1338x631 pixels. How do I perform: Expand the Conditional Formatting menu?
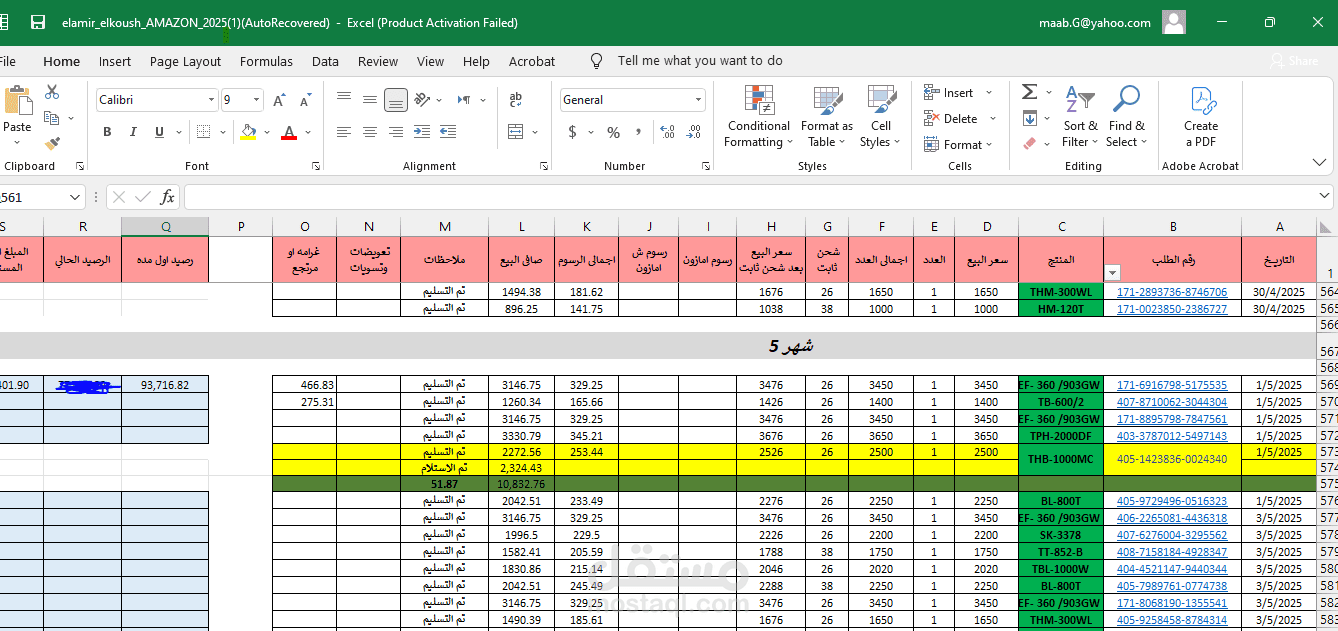click(x=758, y=117)
